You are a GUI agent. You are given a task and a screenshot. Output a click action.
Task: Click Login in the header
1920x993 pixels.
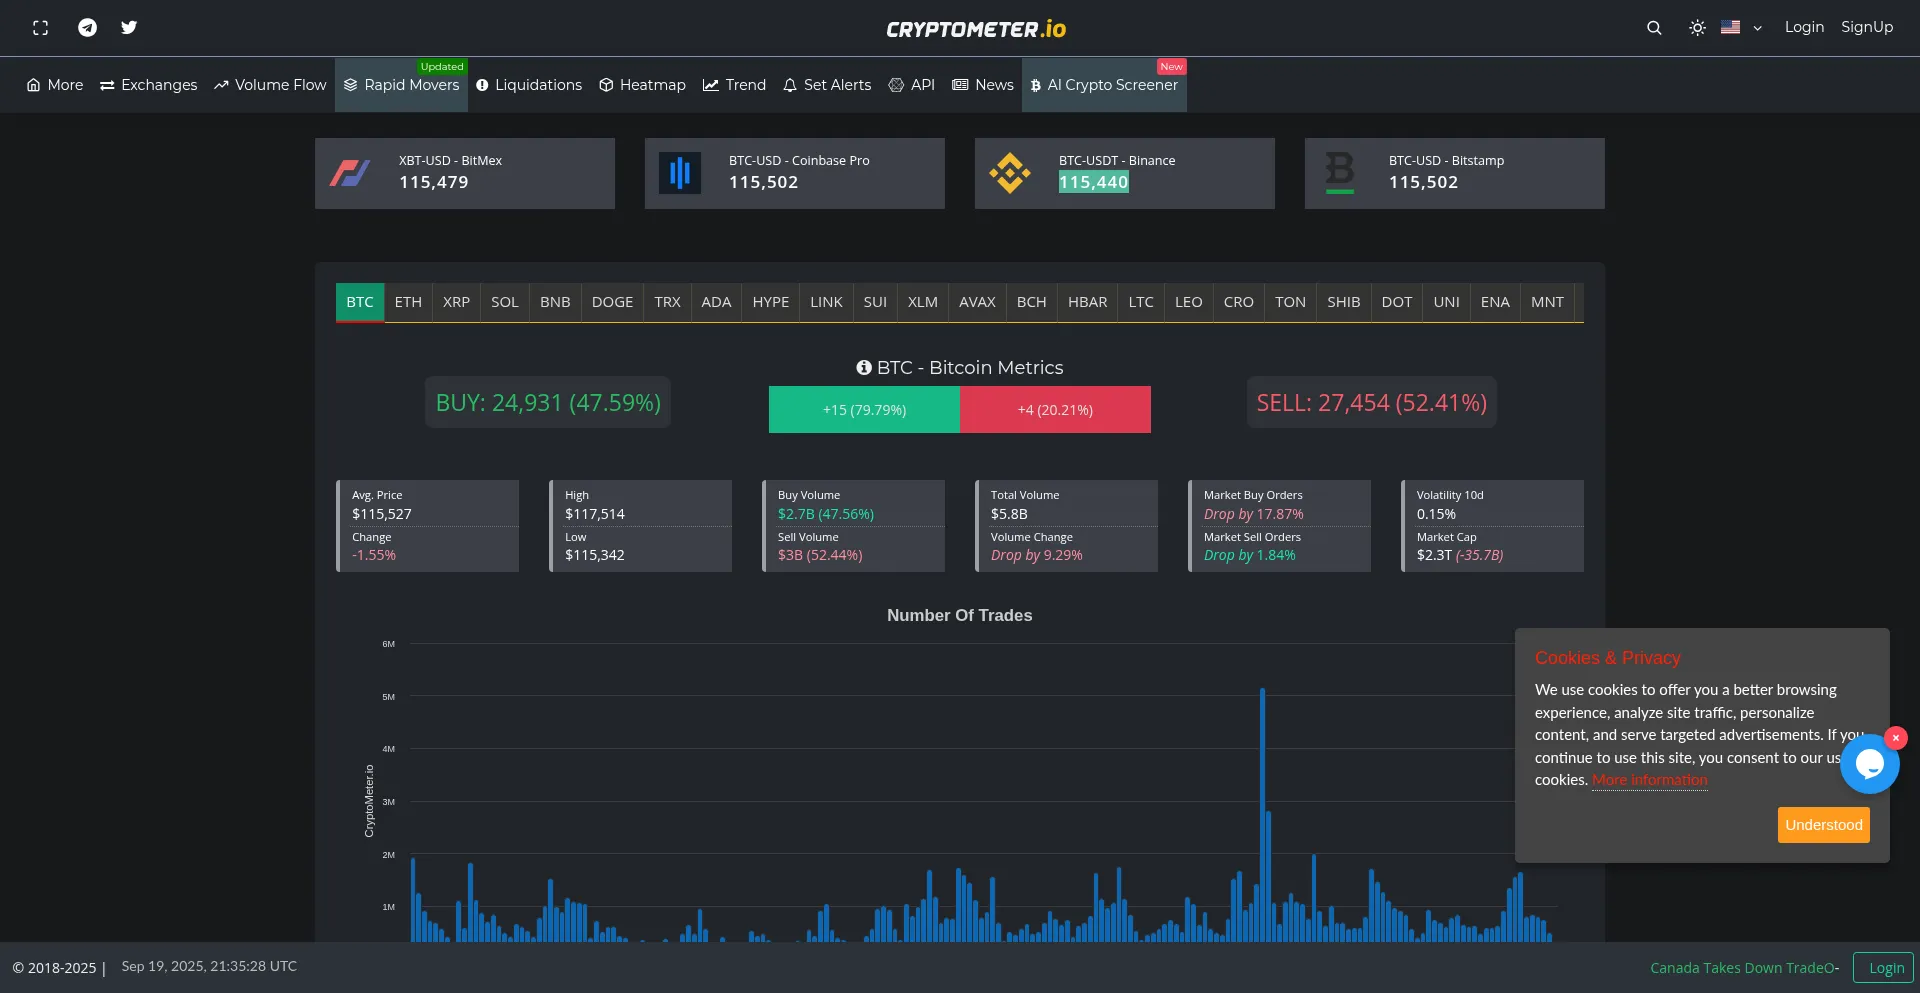pos(1804,27)
